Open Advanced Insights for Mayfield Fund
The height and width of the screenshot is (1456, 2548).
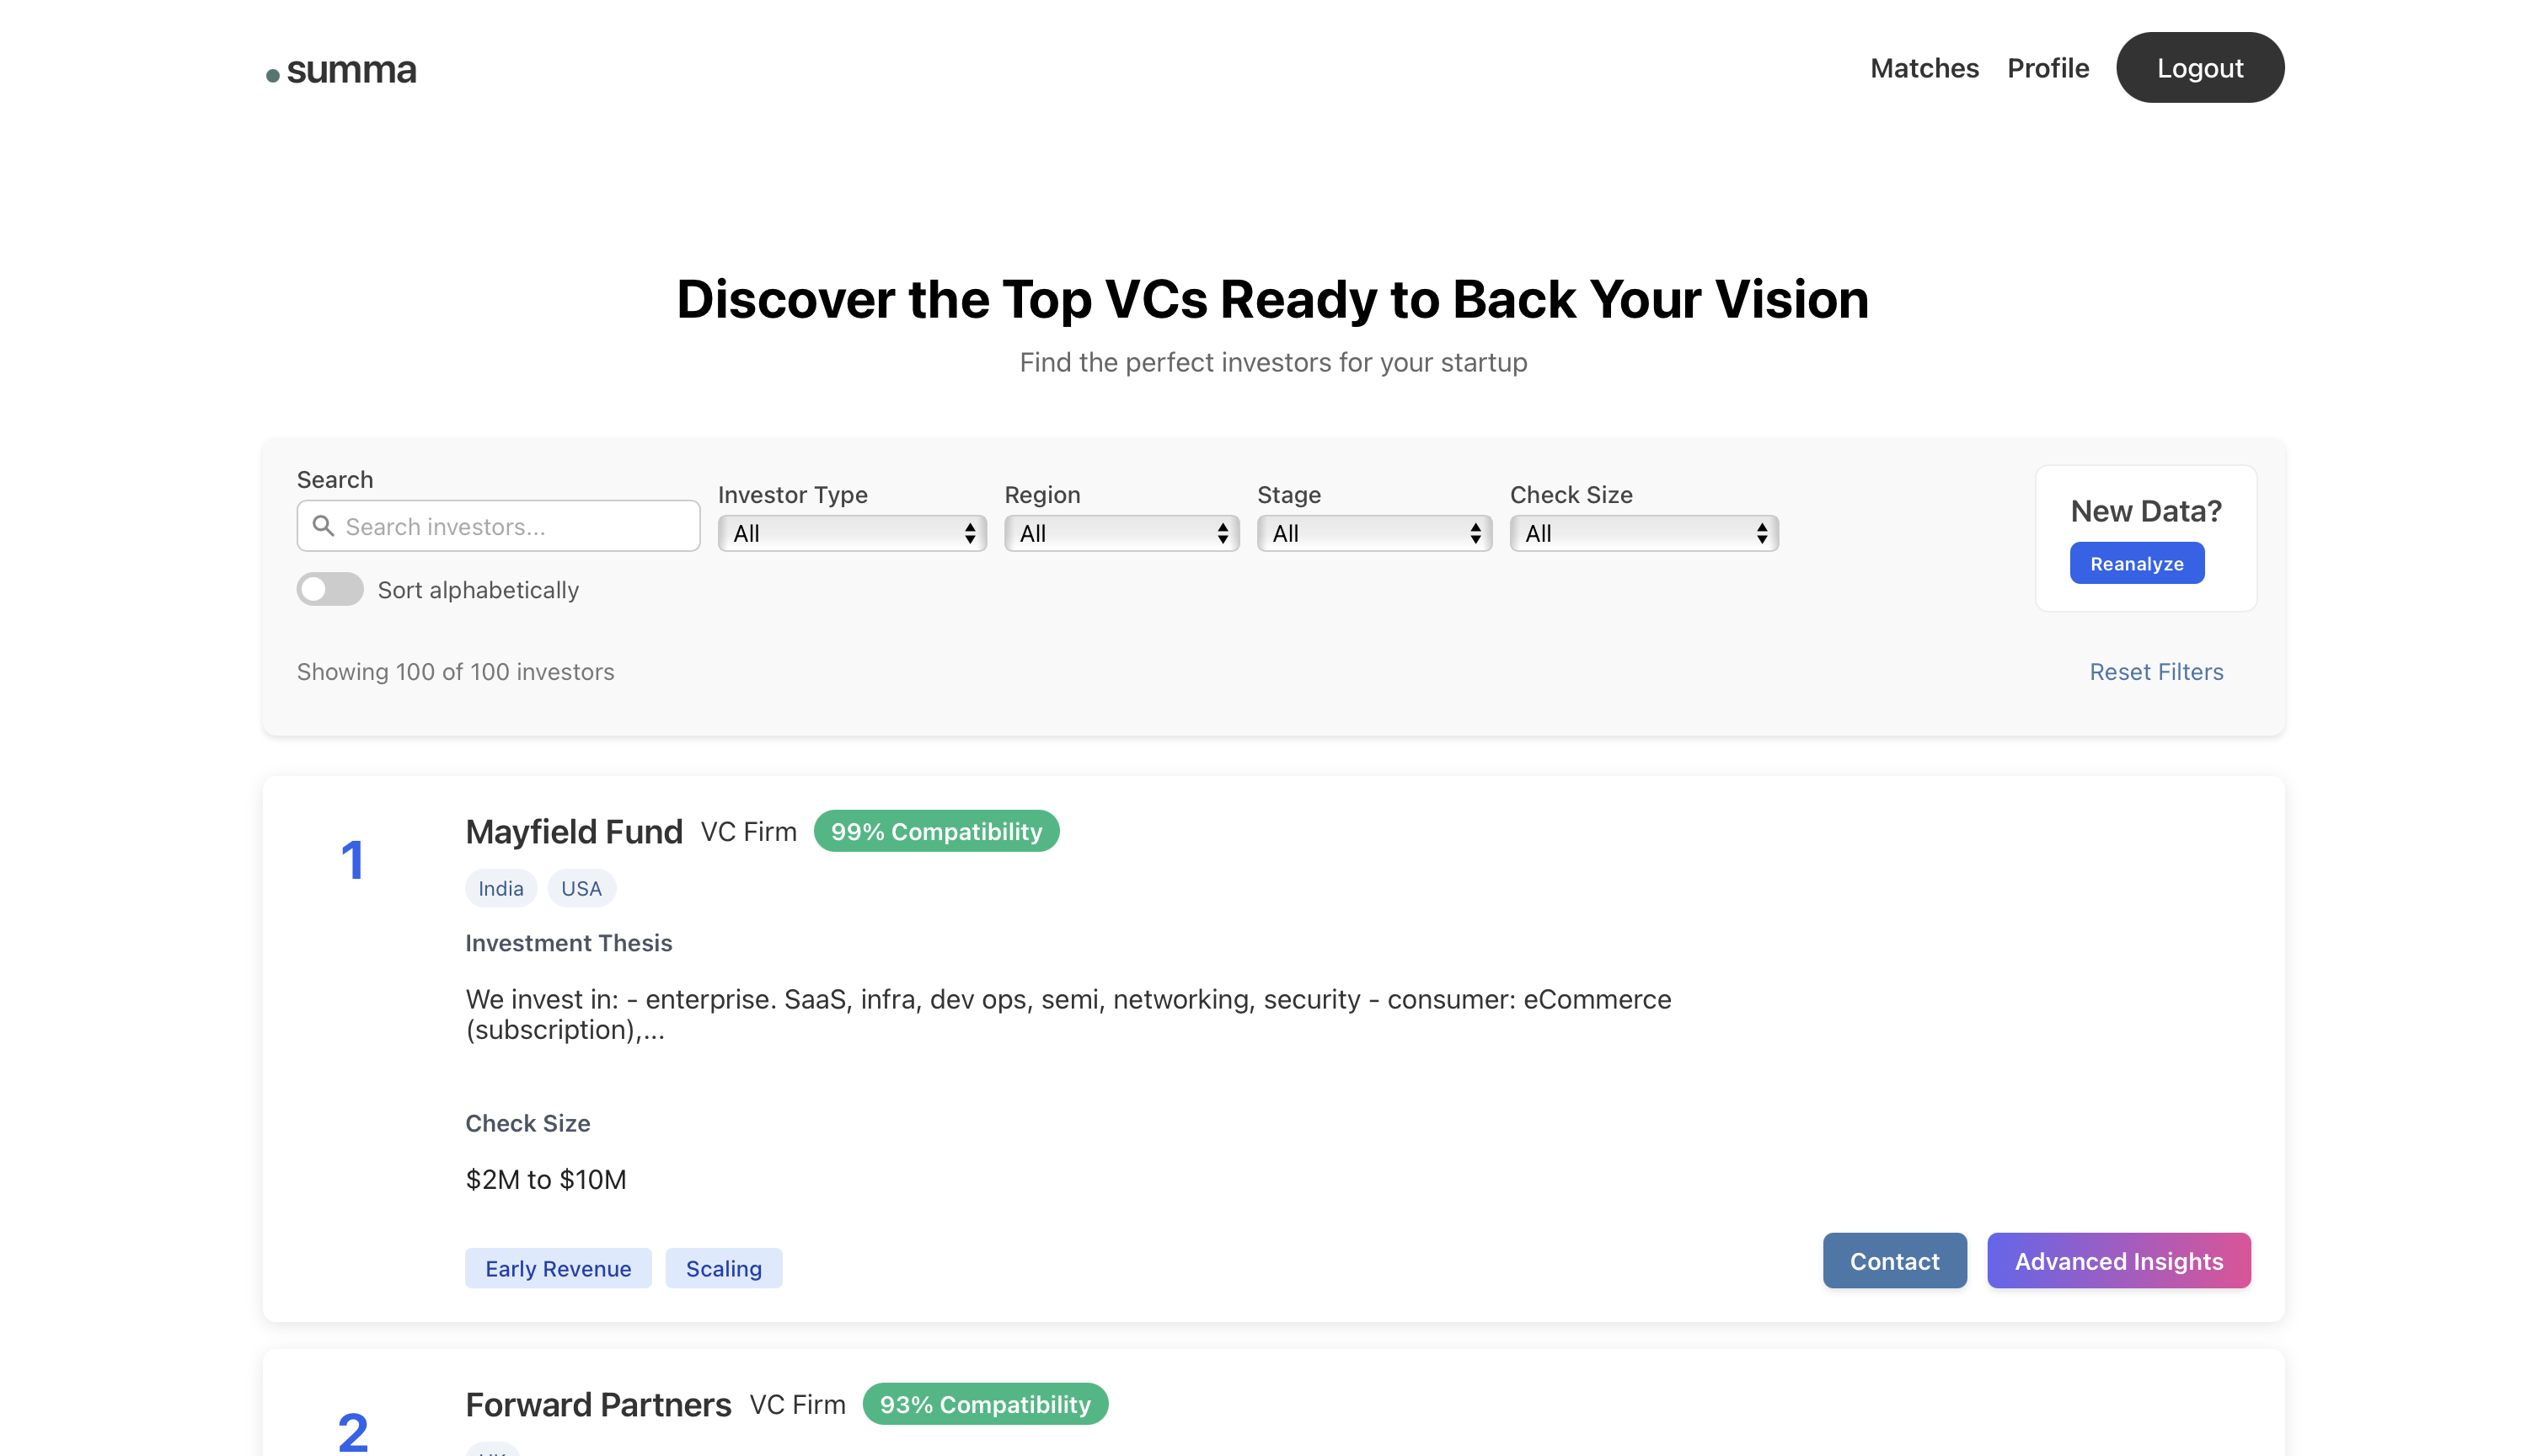[x=2118, y=1261]
